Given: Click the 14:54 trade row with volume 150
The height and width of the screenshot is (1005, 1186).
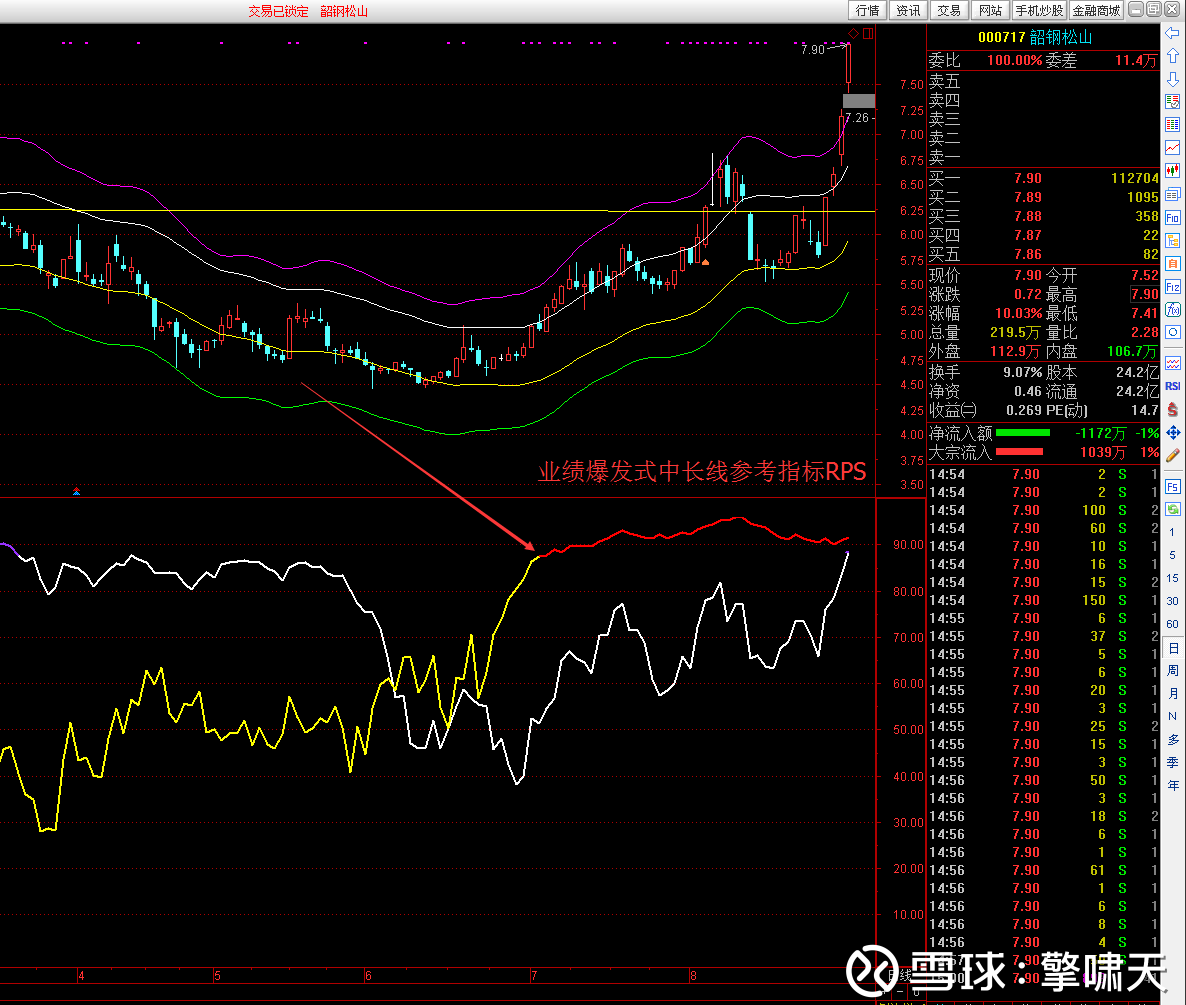Looking at the screenshot, I should (1044, 600).
